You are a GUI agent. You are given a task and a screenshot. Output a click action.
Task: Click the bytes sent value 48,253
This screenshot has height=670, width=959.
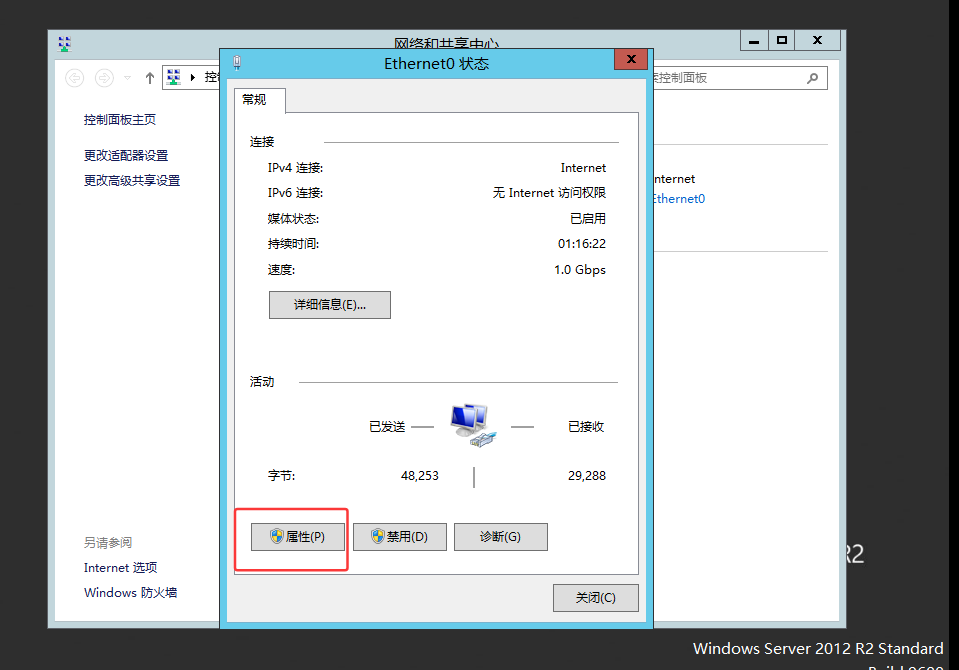(420, 476)
